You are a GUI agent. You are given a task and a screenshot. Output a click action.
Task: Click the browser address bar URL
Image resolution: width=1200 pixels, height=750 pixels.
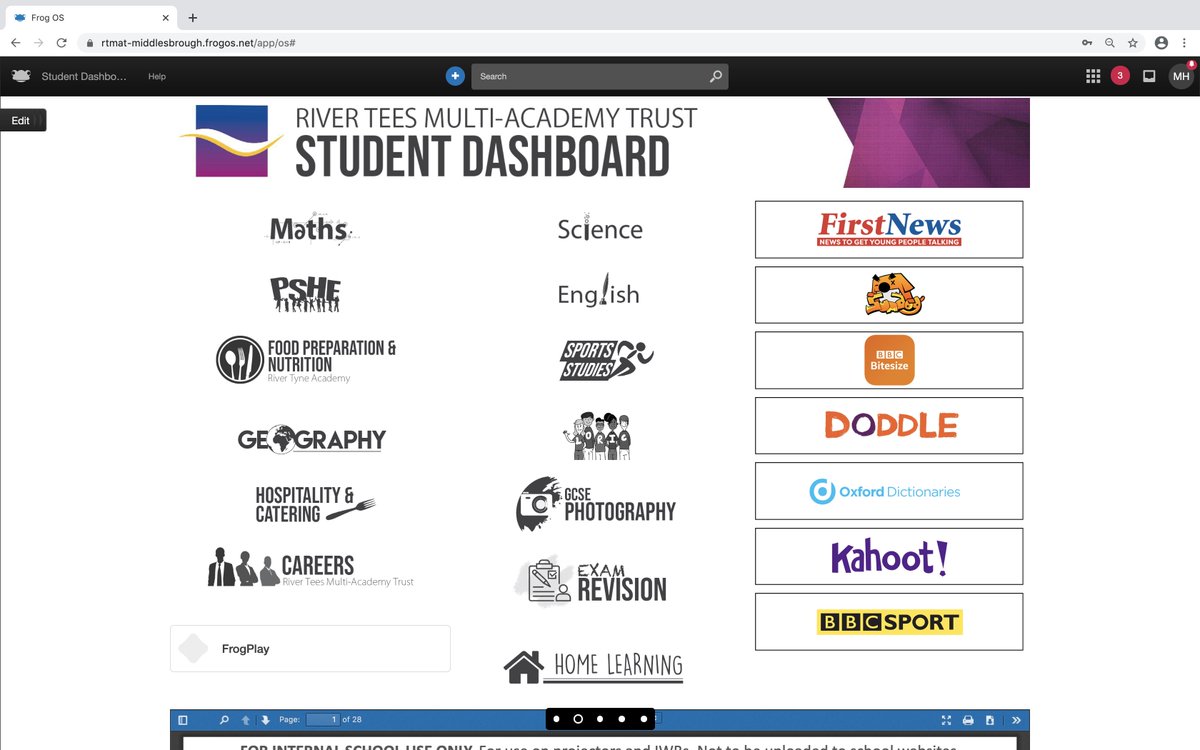coord(198,43)
